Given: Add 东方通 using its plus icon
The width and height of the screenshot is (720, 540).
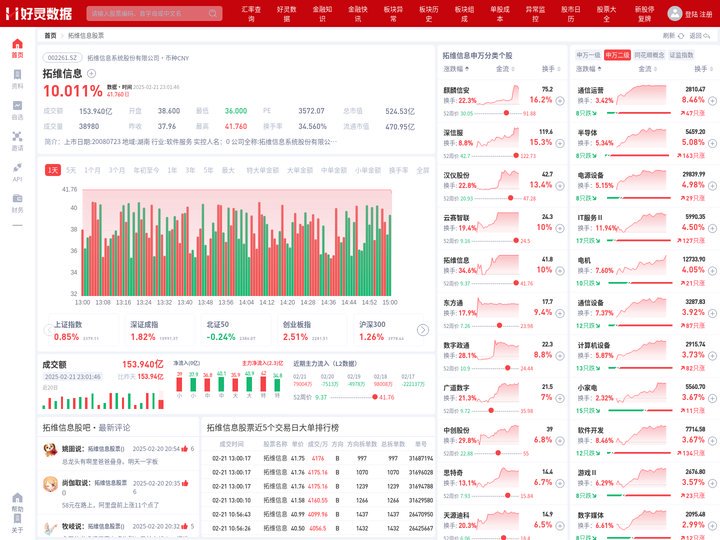Looking at the screenshot, I should point(560,313).
